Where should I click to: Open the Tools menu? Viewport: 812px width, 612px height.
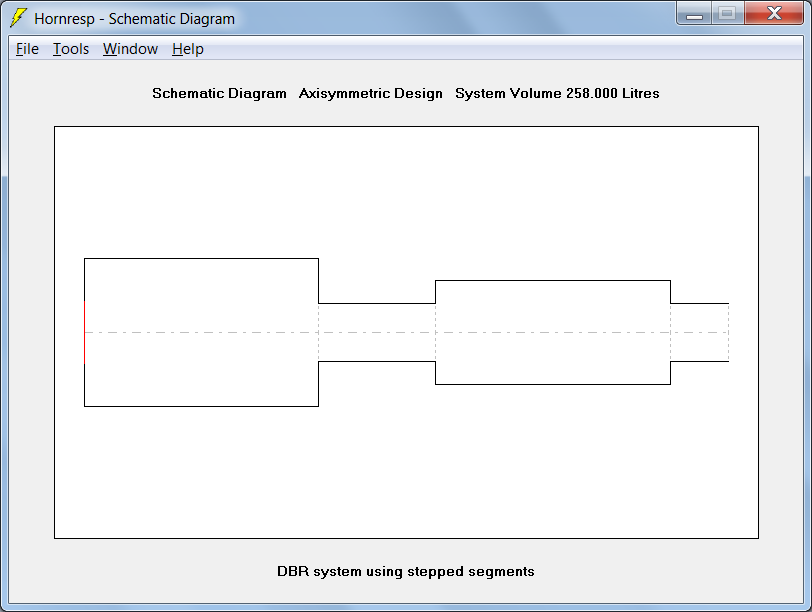point(71,49)
